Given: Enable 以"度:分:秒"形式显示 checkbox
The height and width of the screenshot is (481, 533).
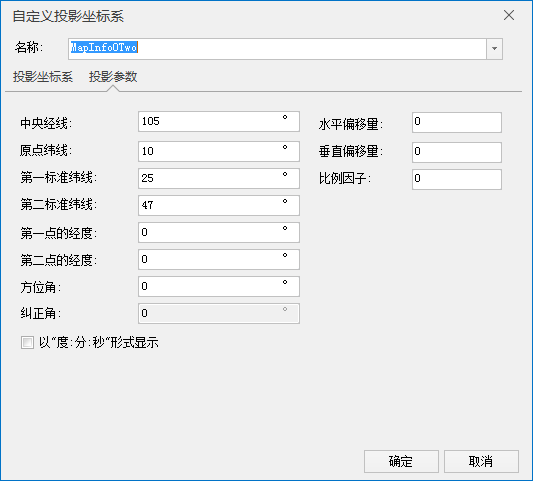Looking at the screenshot, I should pyautogui.click(x=27, y=342).
